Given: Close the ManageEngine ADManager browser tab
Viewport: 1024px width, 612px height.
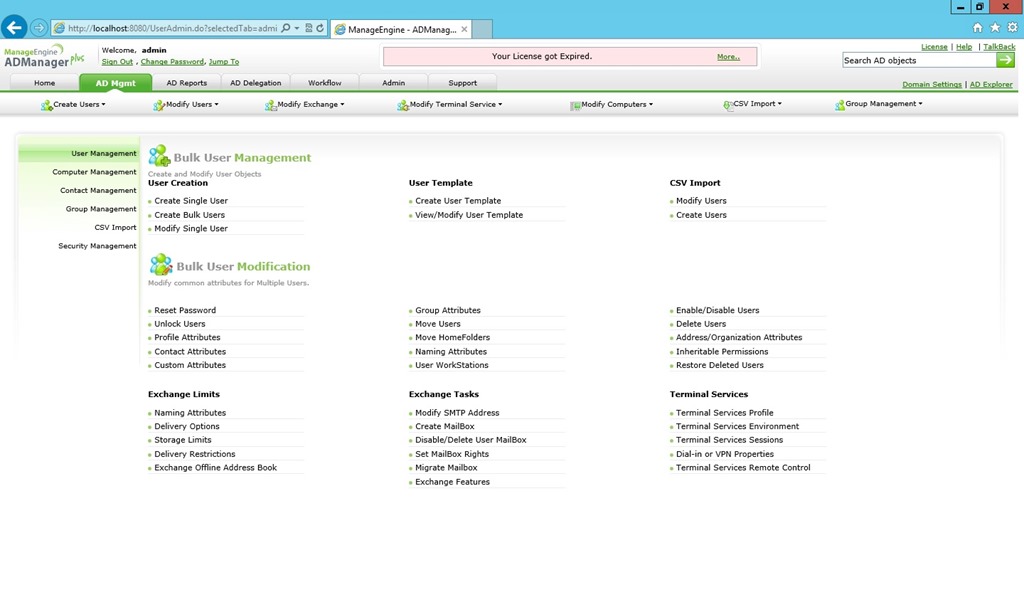Looking at the screenshot, I should point(464,29).
